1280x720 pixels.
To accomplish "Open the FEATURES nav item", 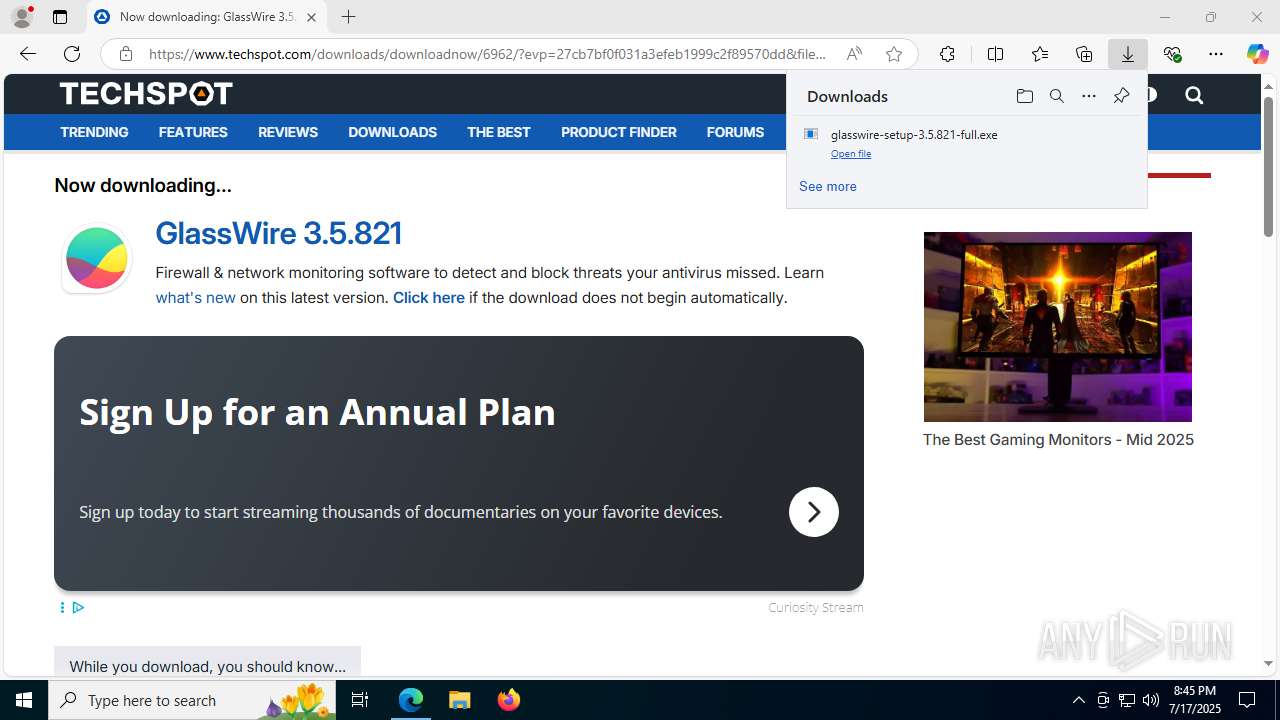I will 193,132.
